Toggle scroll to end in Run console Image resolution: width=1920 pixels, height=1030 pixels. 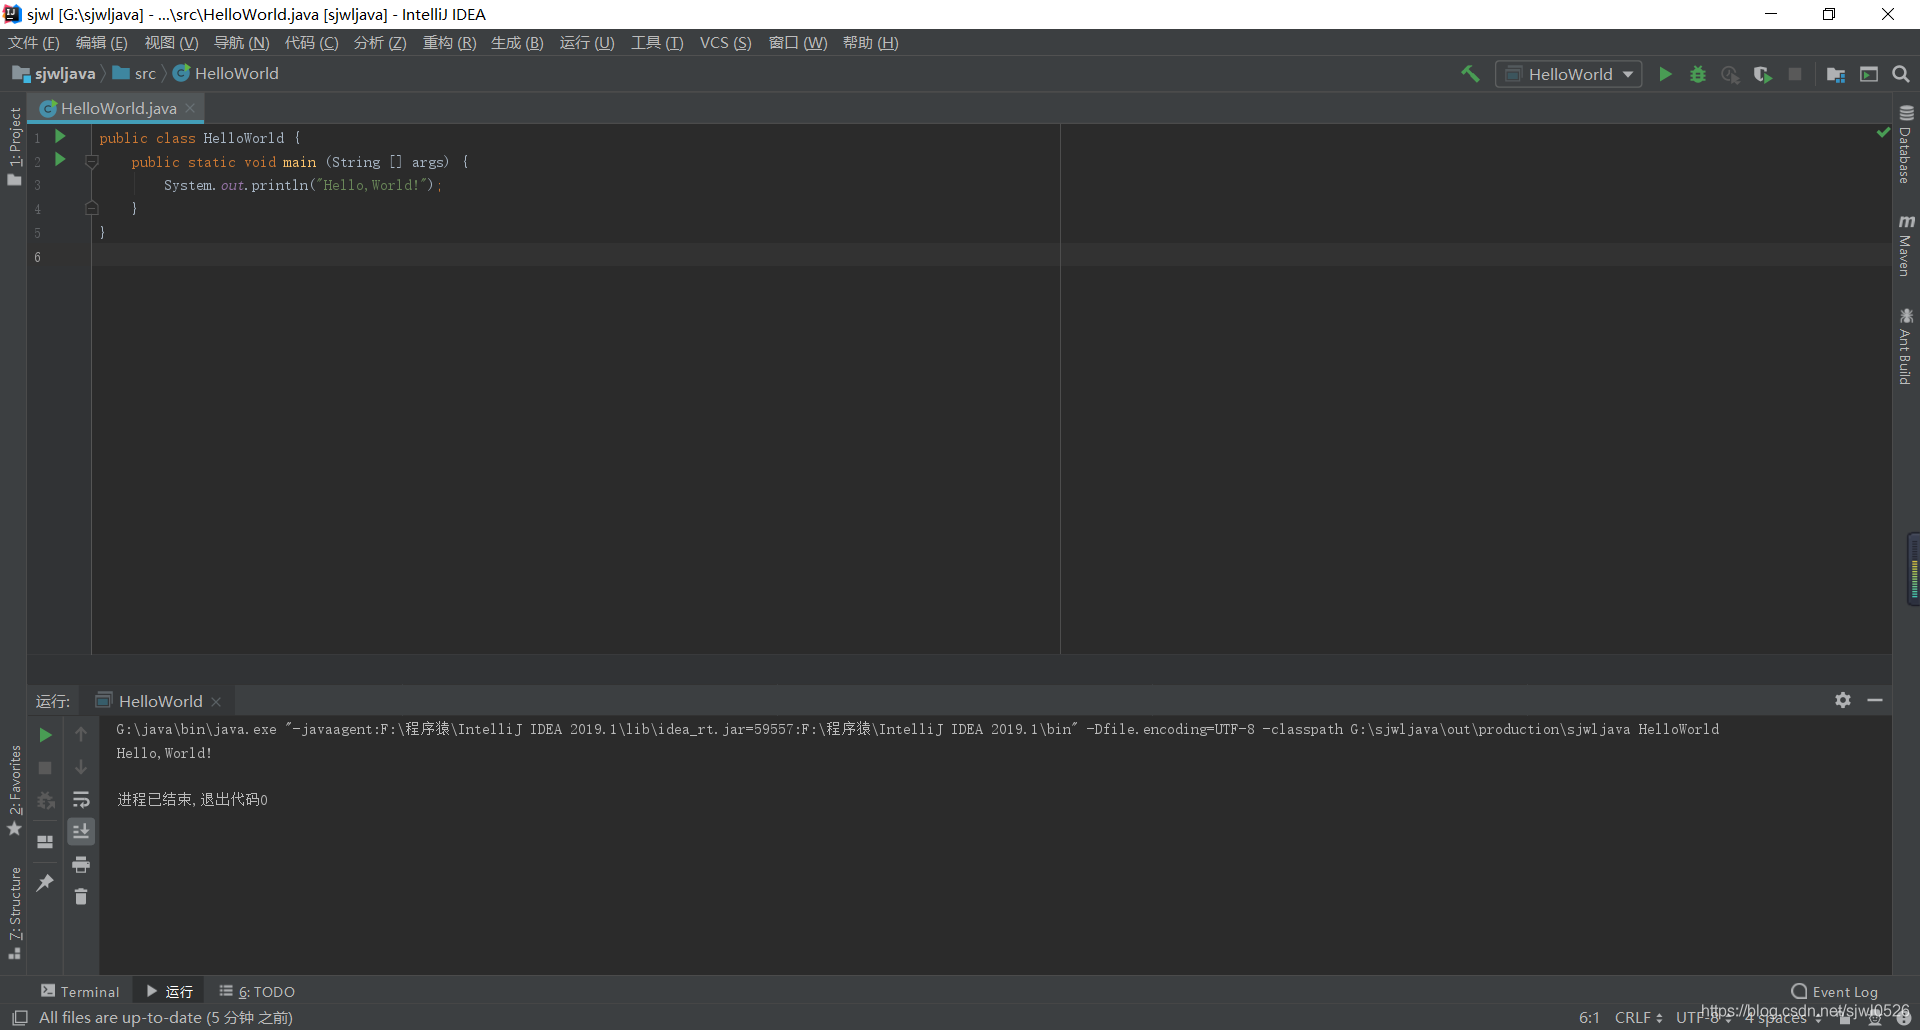click(81, 831)
